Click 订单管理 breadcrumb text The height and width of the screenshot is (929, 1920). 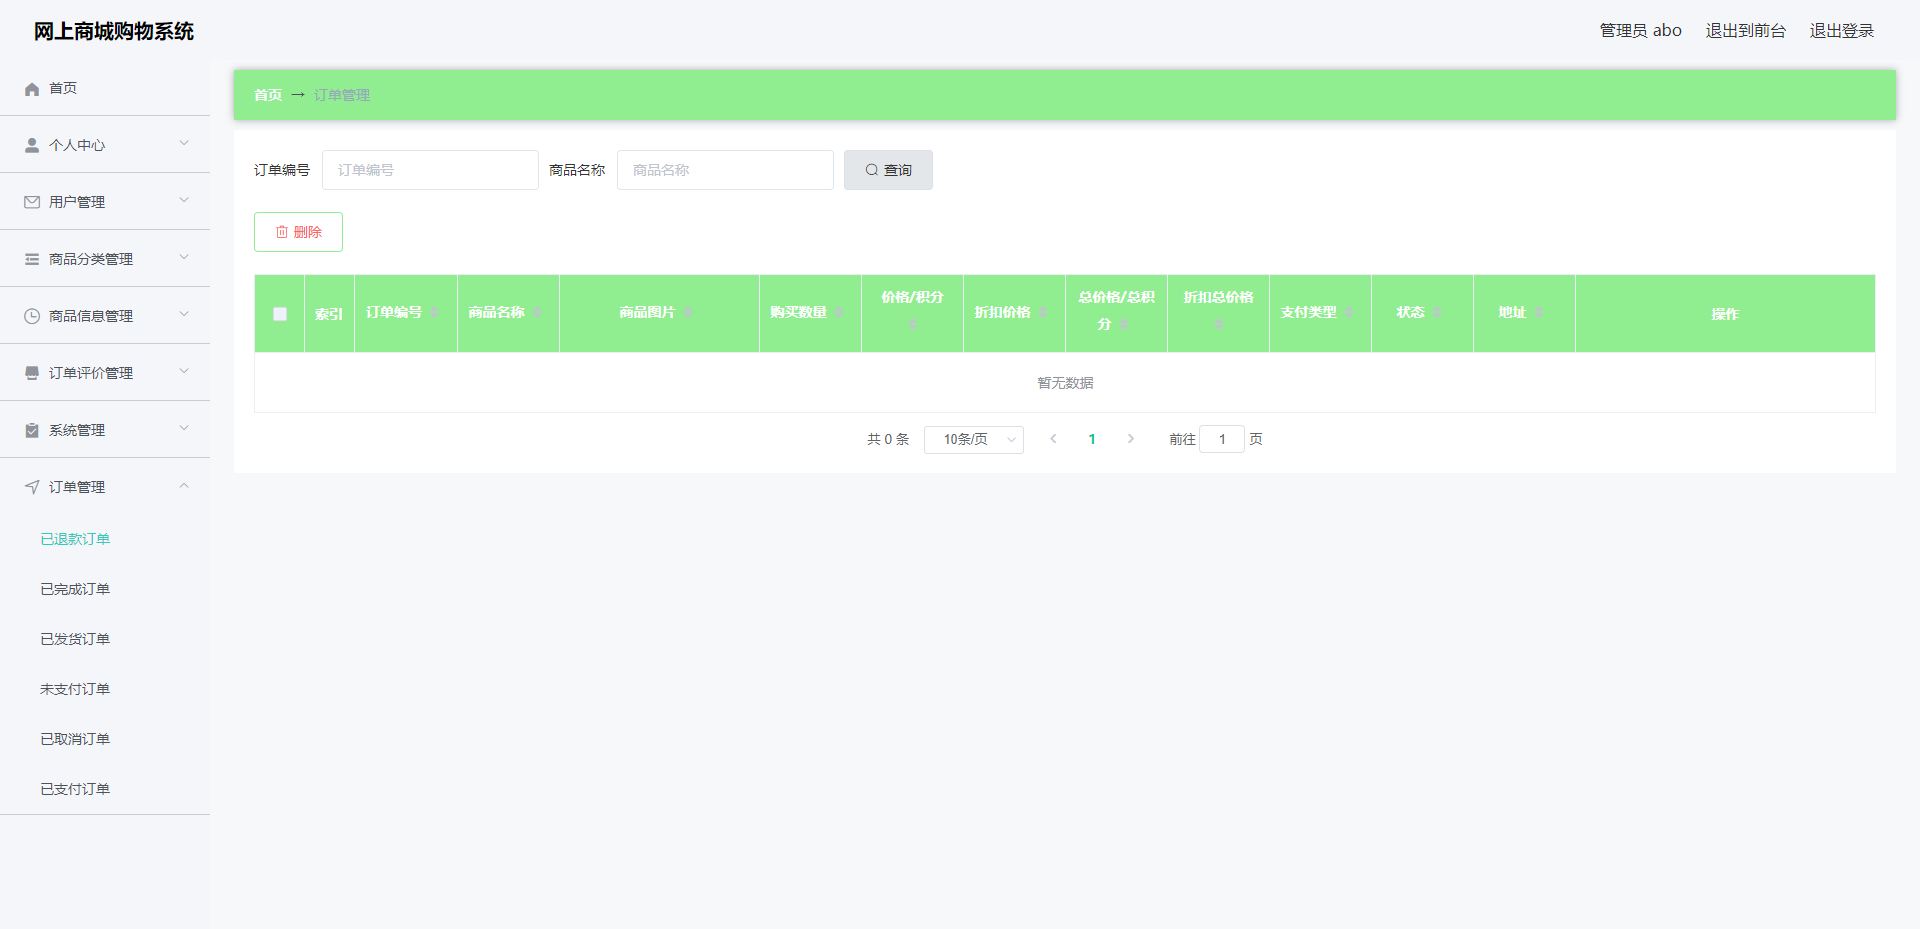pos(342,95)
